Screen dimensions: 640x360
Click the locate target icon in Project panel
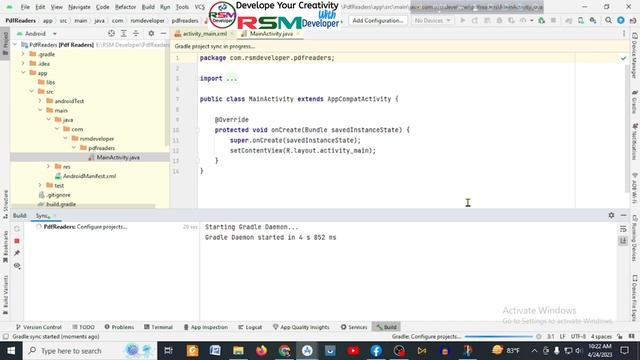pos(111,33)
